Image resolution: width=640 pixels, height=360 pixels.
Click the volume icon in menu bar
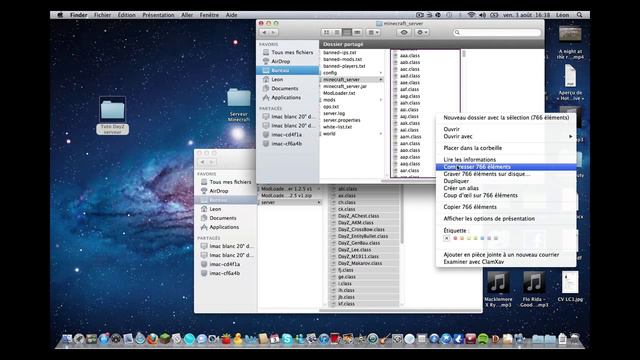click(x=482, y=15)
